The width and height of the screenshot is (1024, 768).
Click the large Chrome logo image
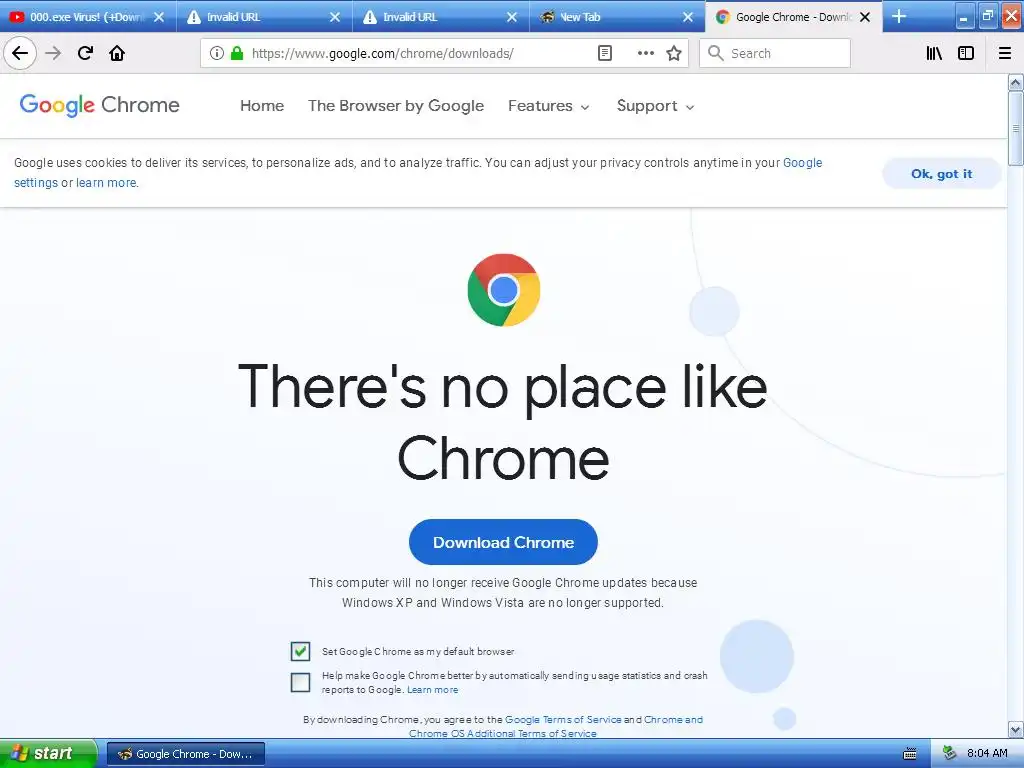[x=504, y=290]
